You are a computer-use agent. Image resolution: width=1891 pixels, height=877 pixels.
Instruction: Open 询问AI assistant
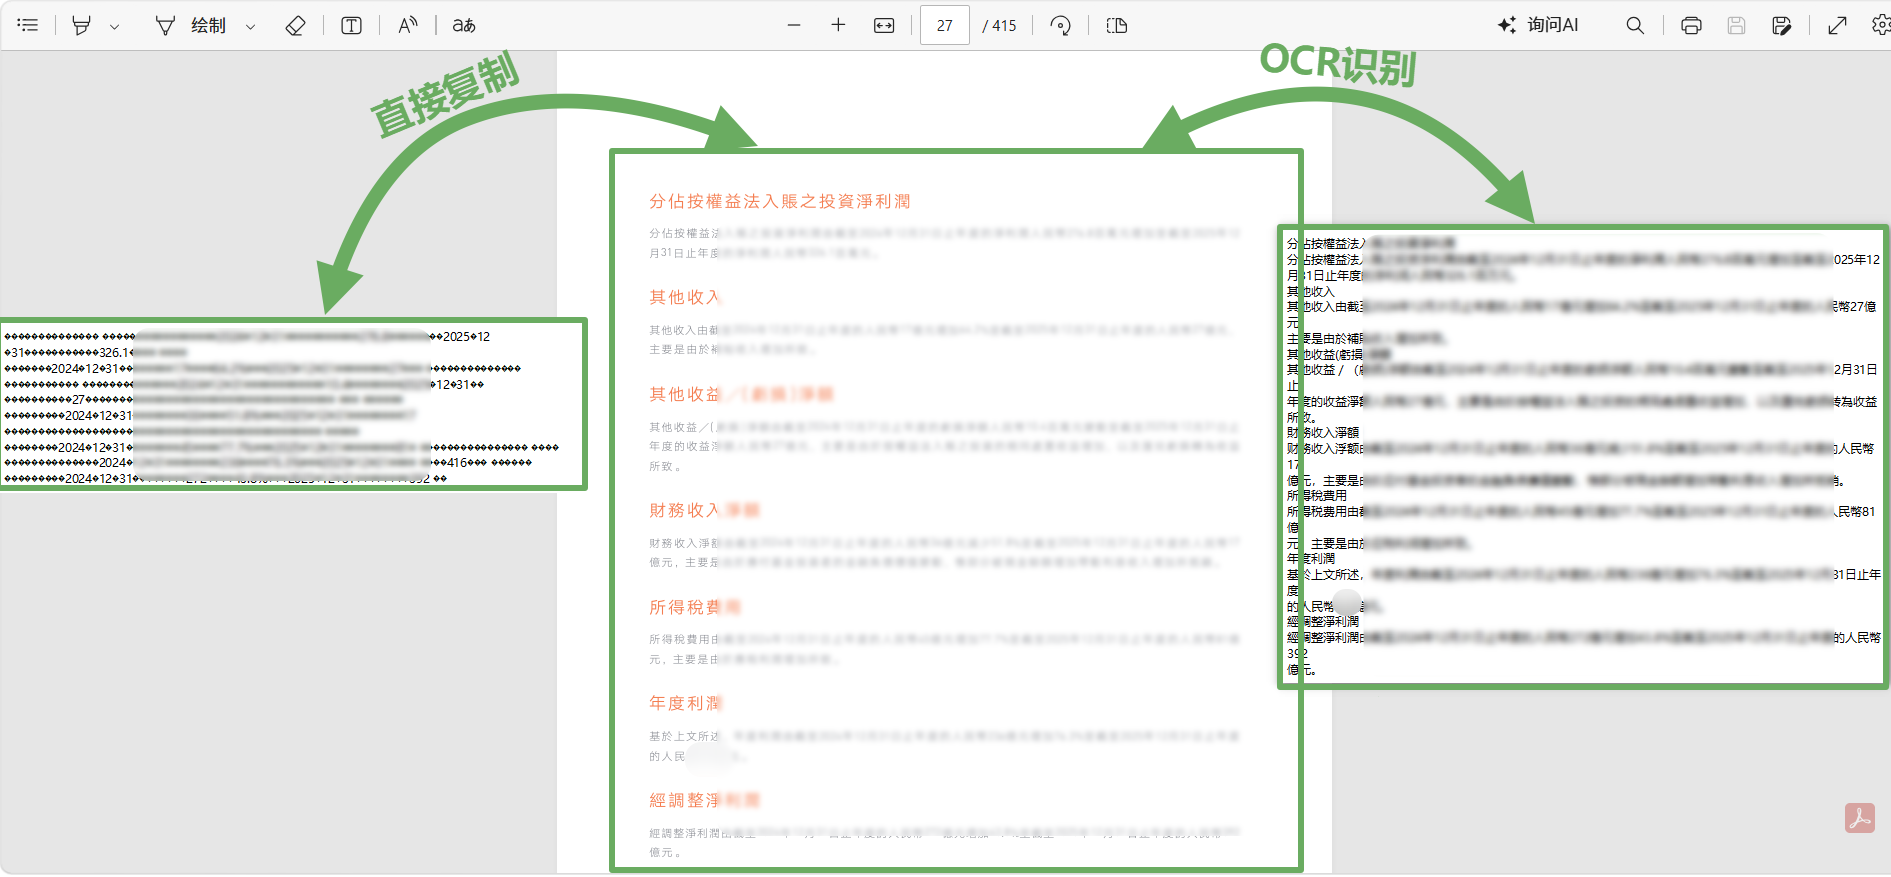[x=1538, y=25]
